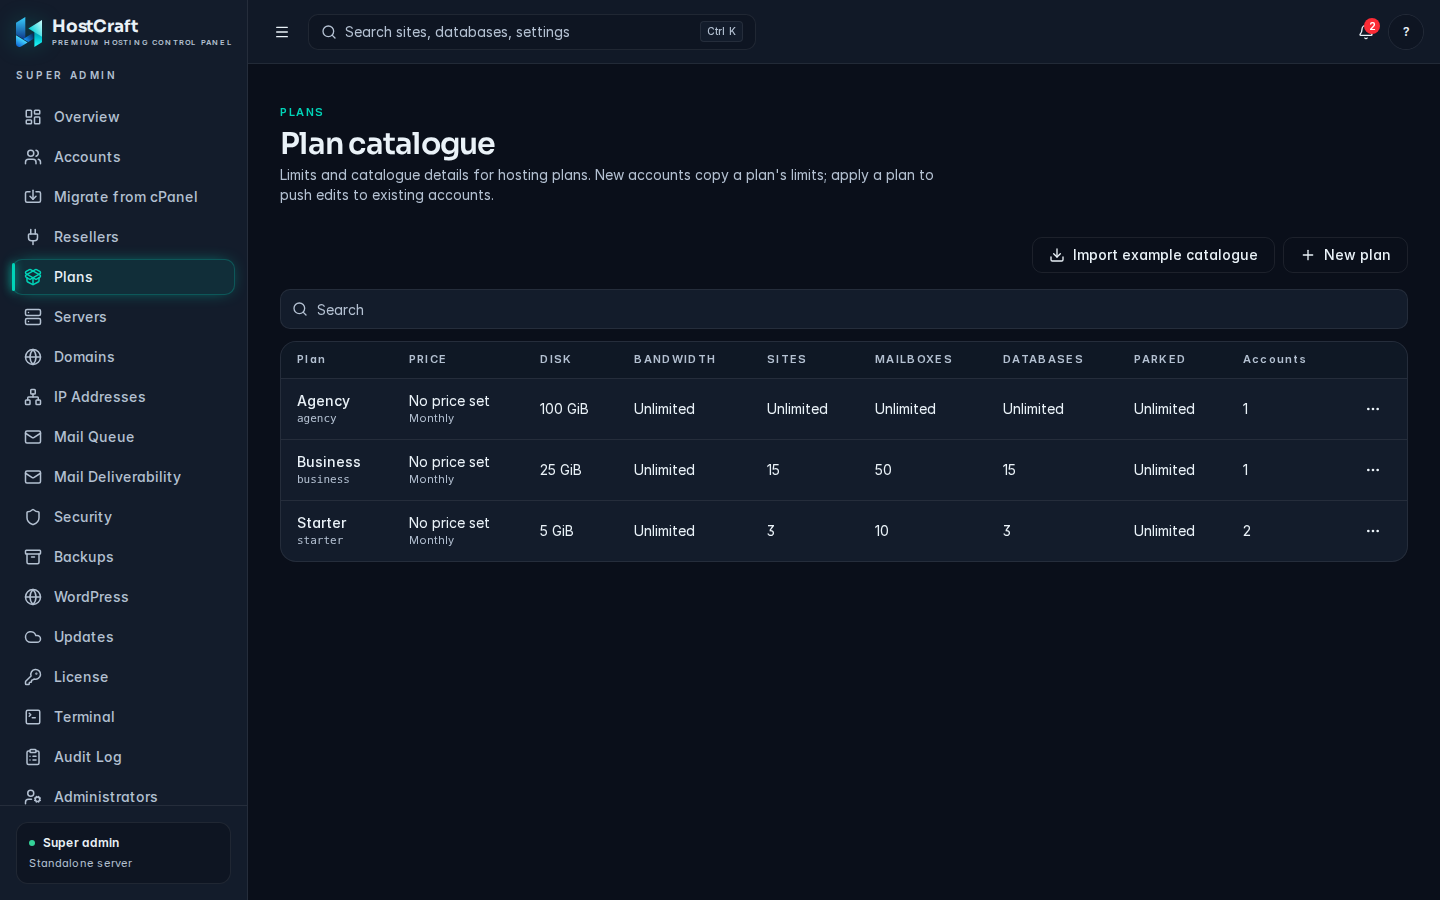
Task: Click the Mail Deliverability envelope icon
Action: click(33, 477)
